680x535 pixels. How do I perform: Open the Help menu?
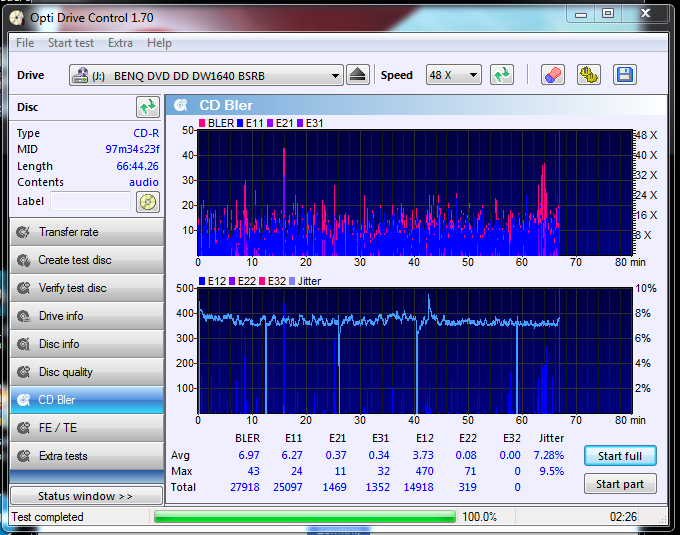[159, 43]
